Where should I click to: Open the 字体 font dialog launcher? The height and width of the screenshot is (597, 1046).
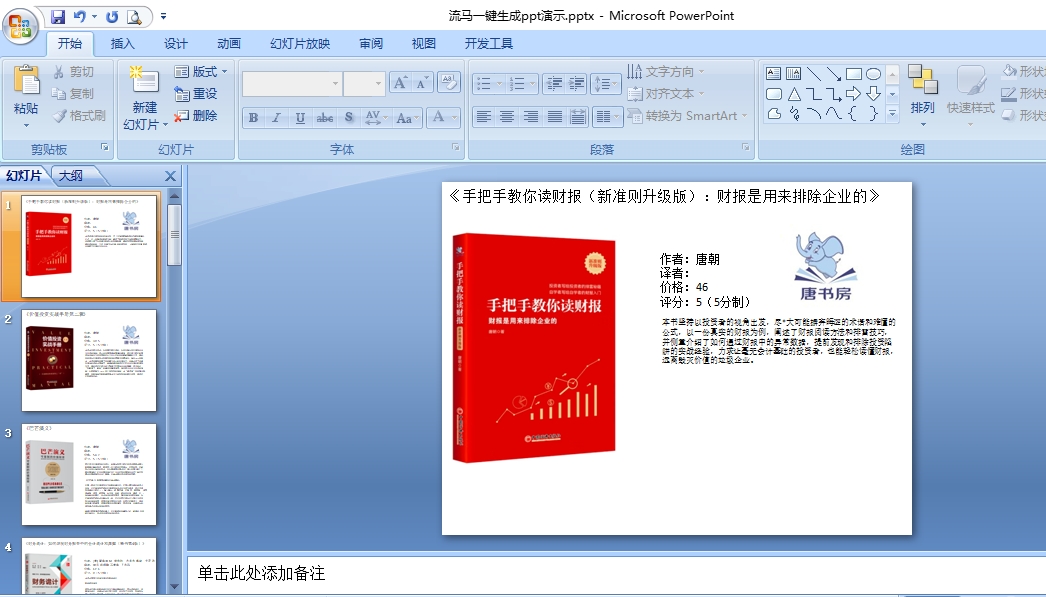456,147
